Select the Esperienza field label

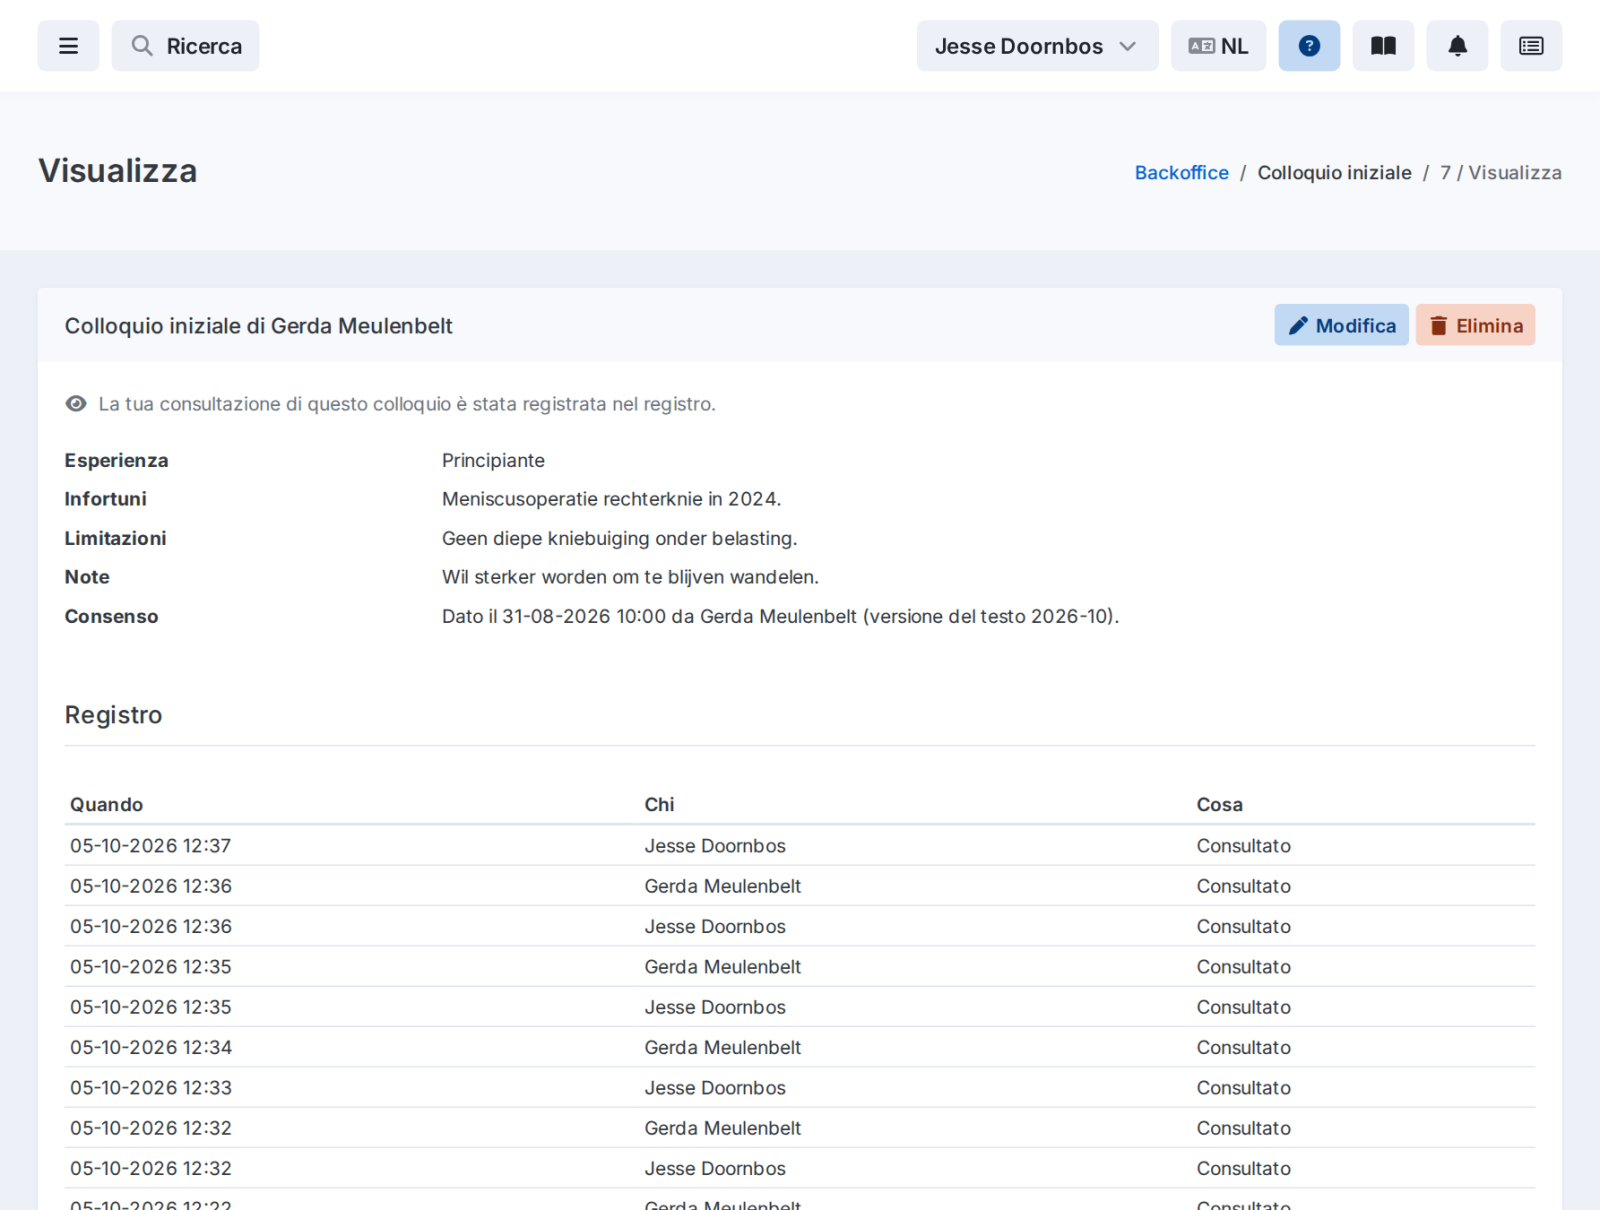[116, 461]
